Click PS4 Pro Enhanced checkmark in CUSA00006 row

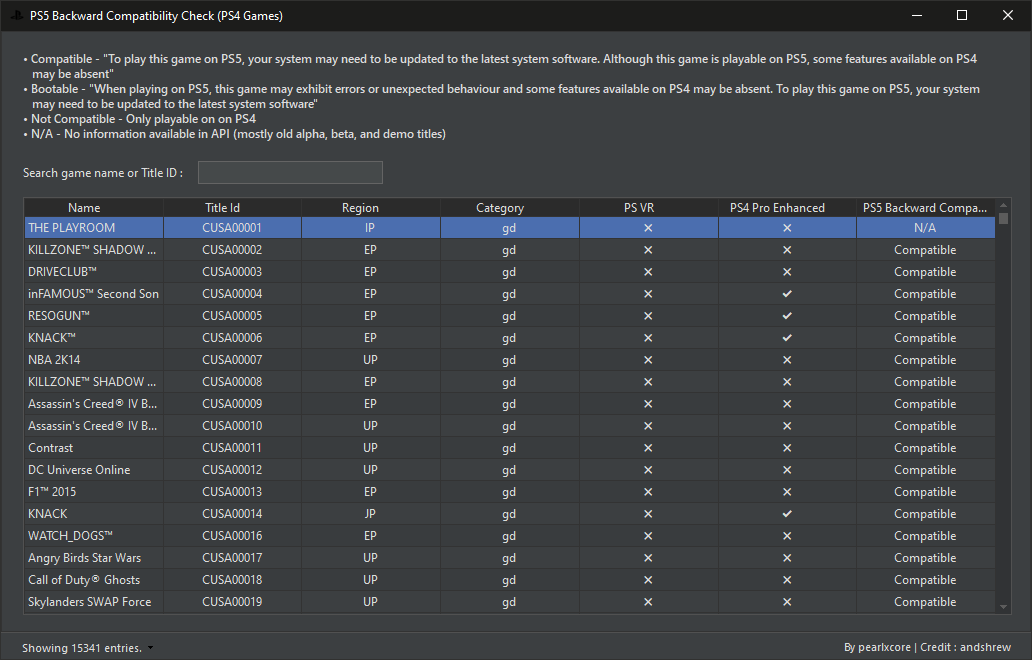tap(787, 338)
